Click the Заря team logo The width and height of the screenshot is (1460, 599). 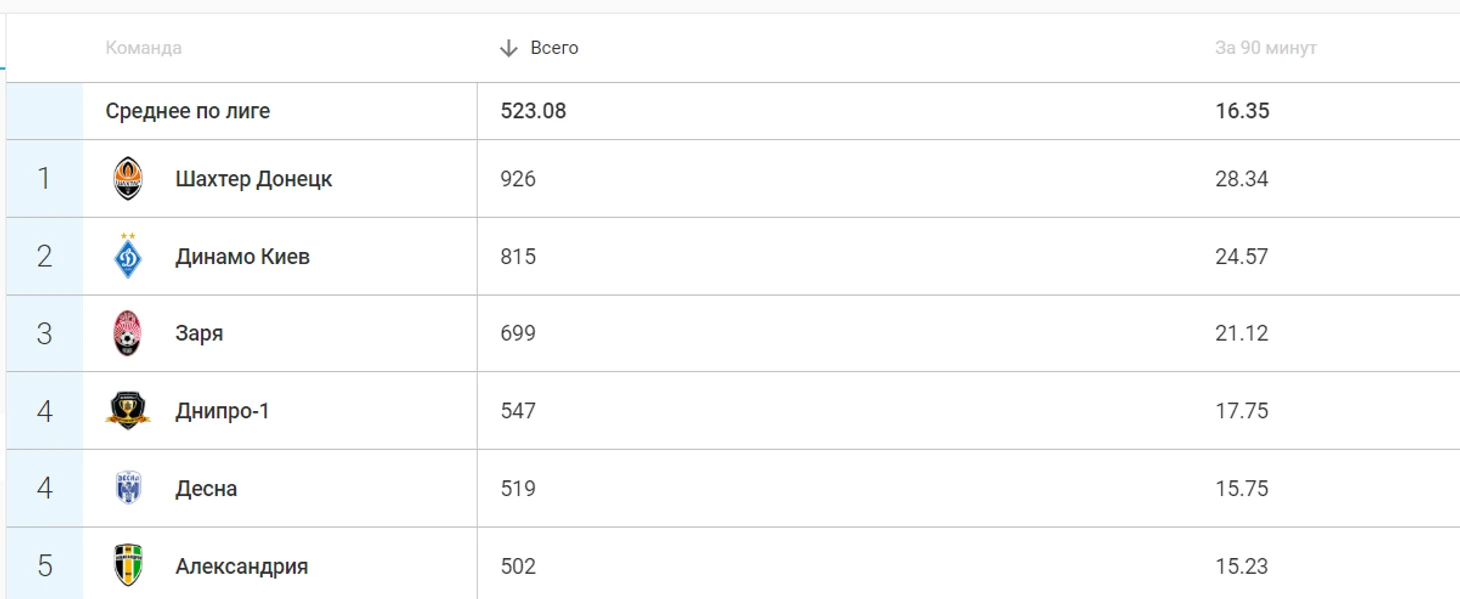[x=128, y=333]
